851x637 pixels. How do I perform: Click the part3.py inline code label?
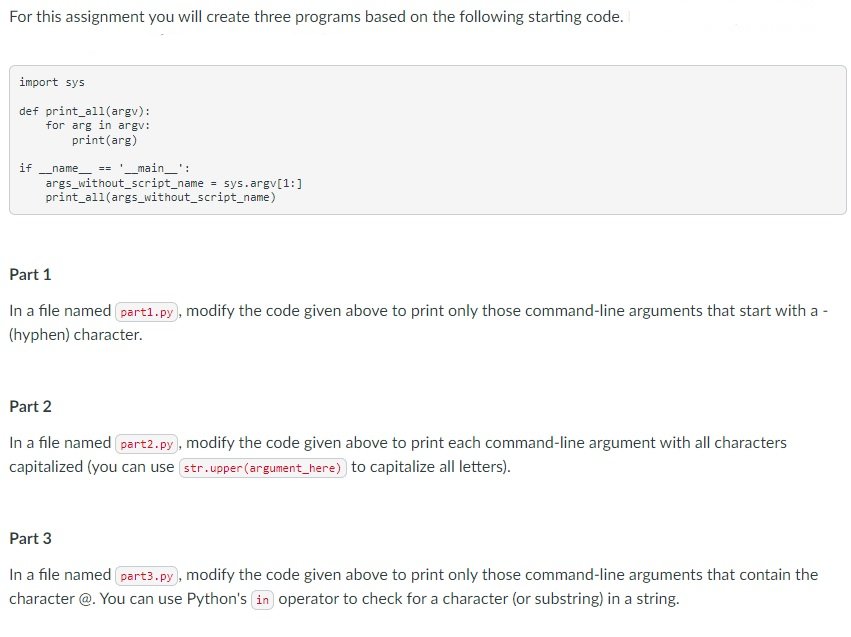[146, 575]
